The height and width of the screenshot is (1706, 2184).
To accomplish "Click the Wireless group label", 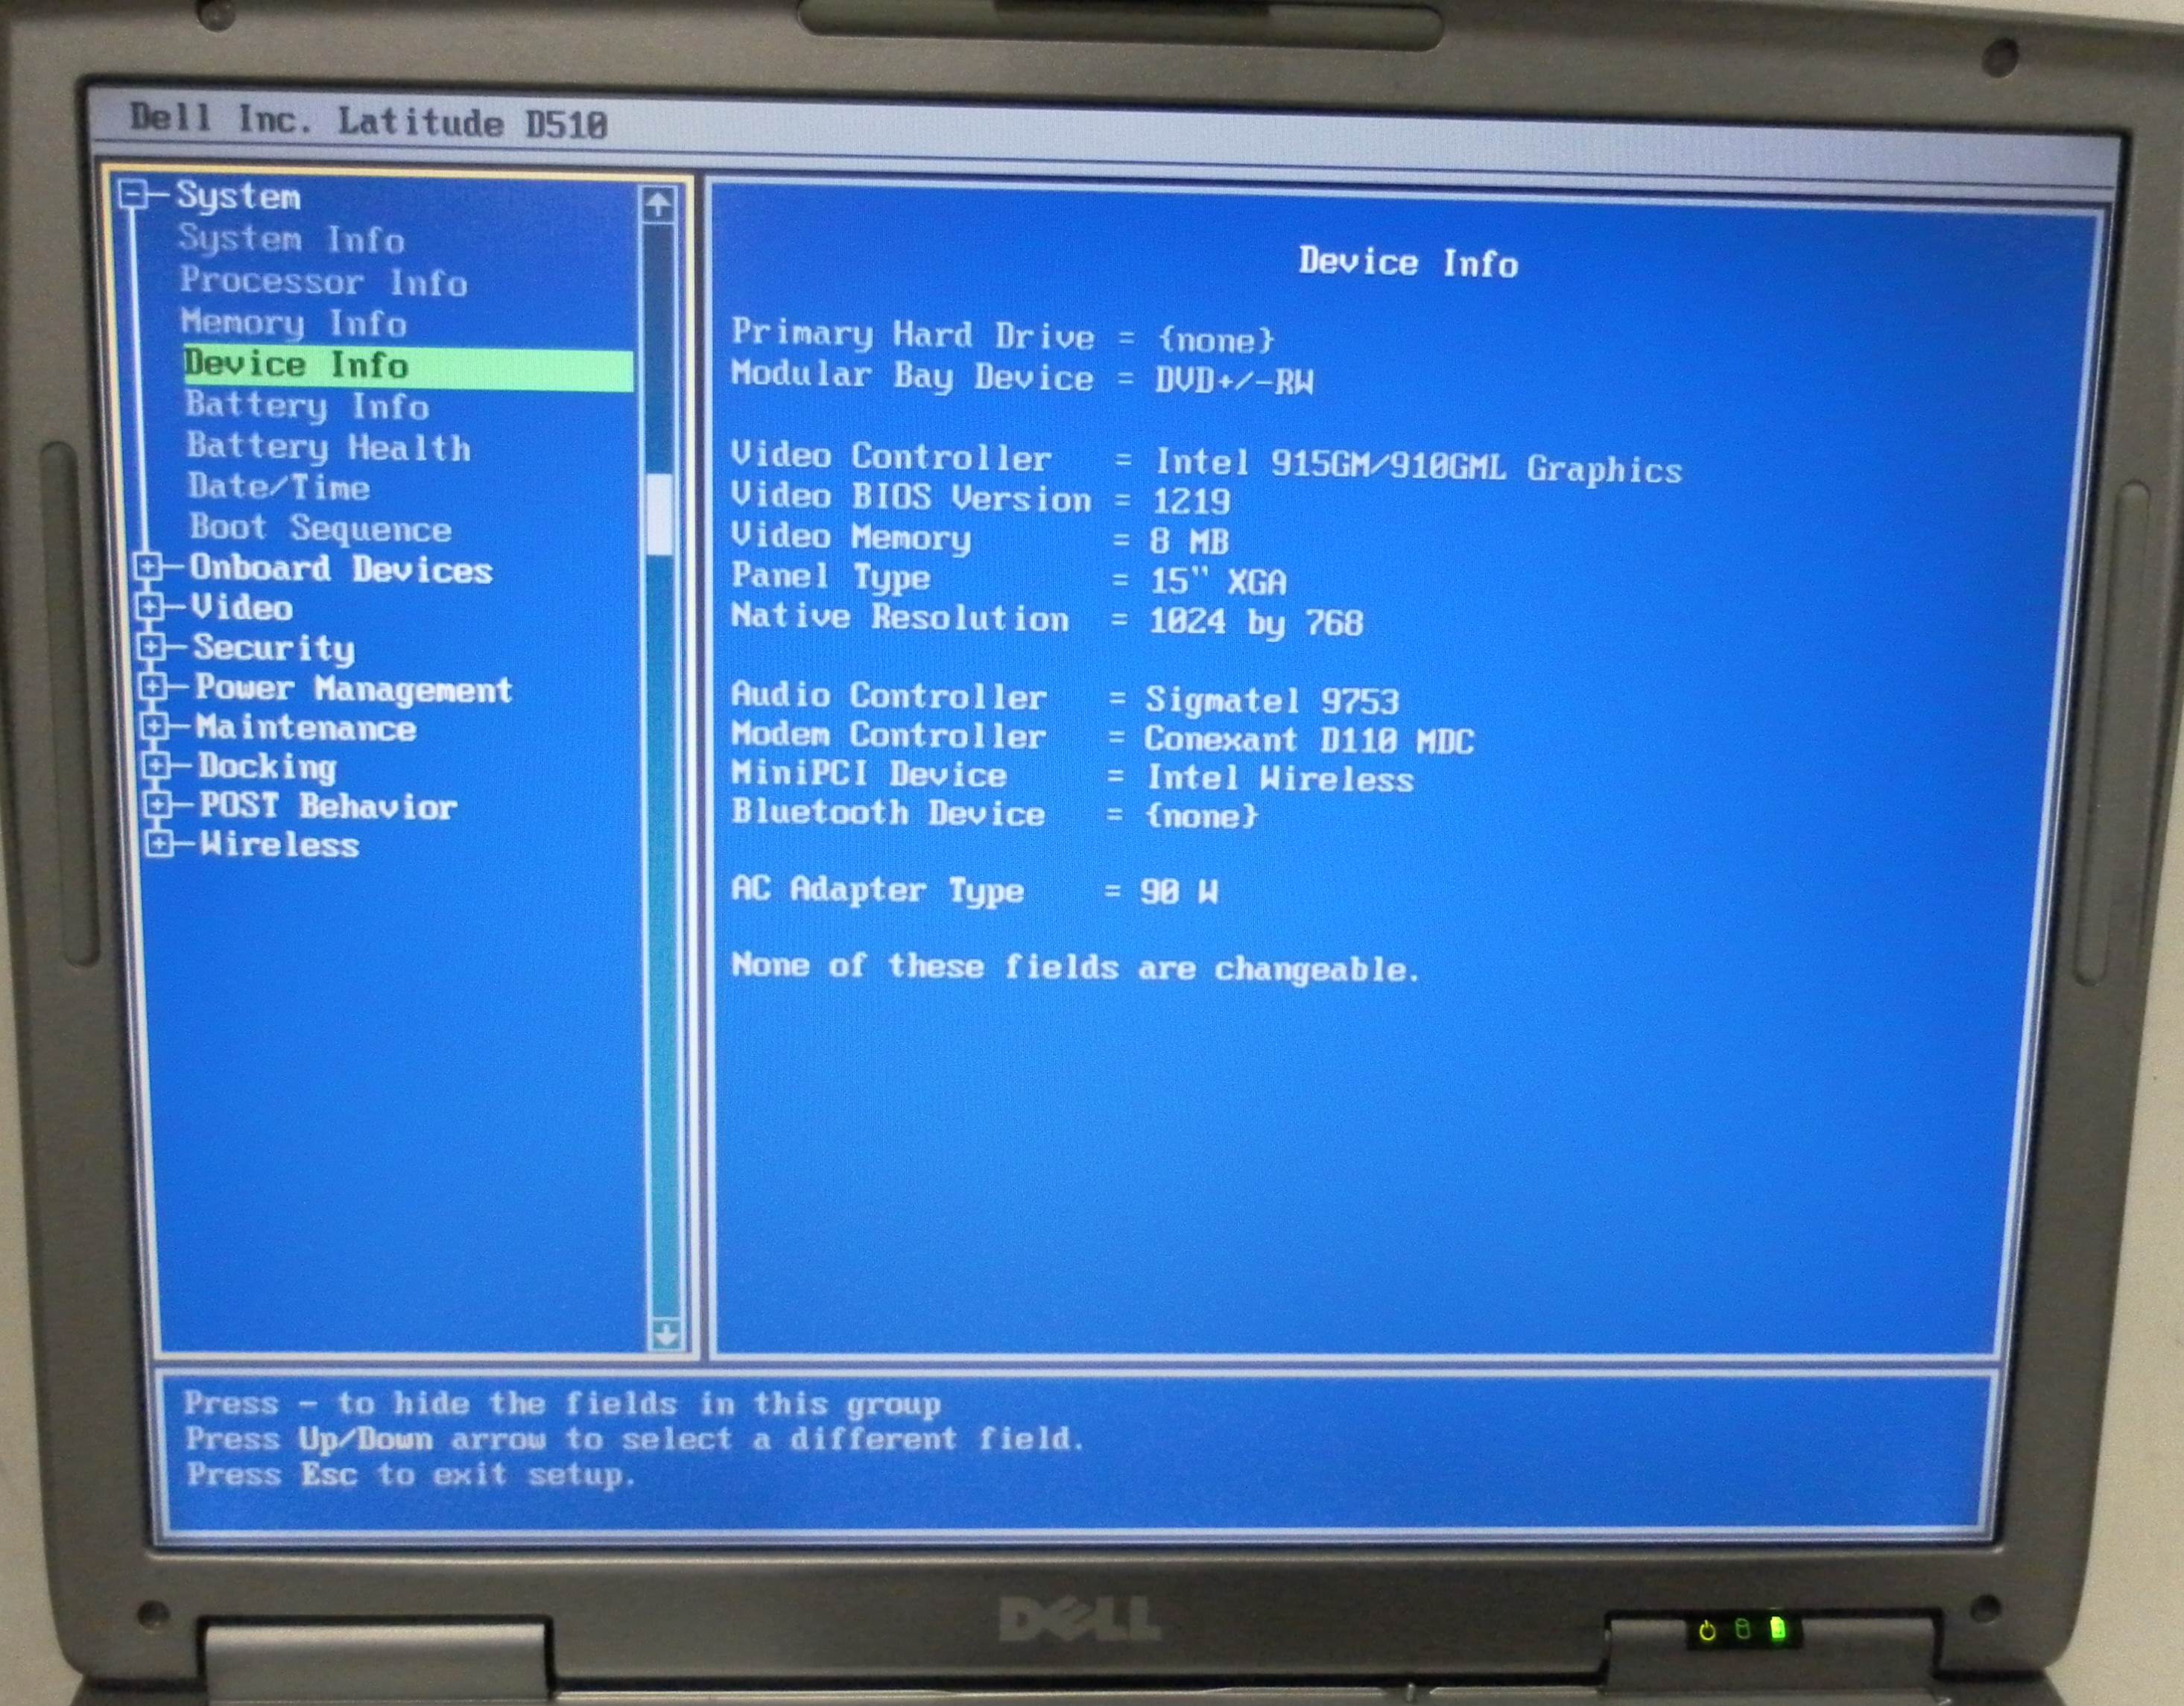I will click(279, 845).
